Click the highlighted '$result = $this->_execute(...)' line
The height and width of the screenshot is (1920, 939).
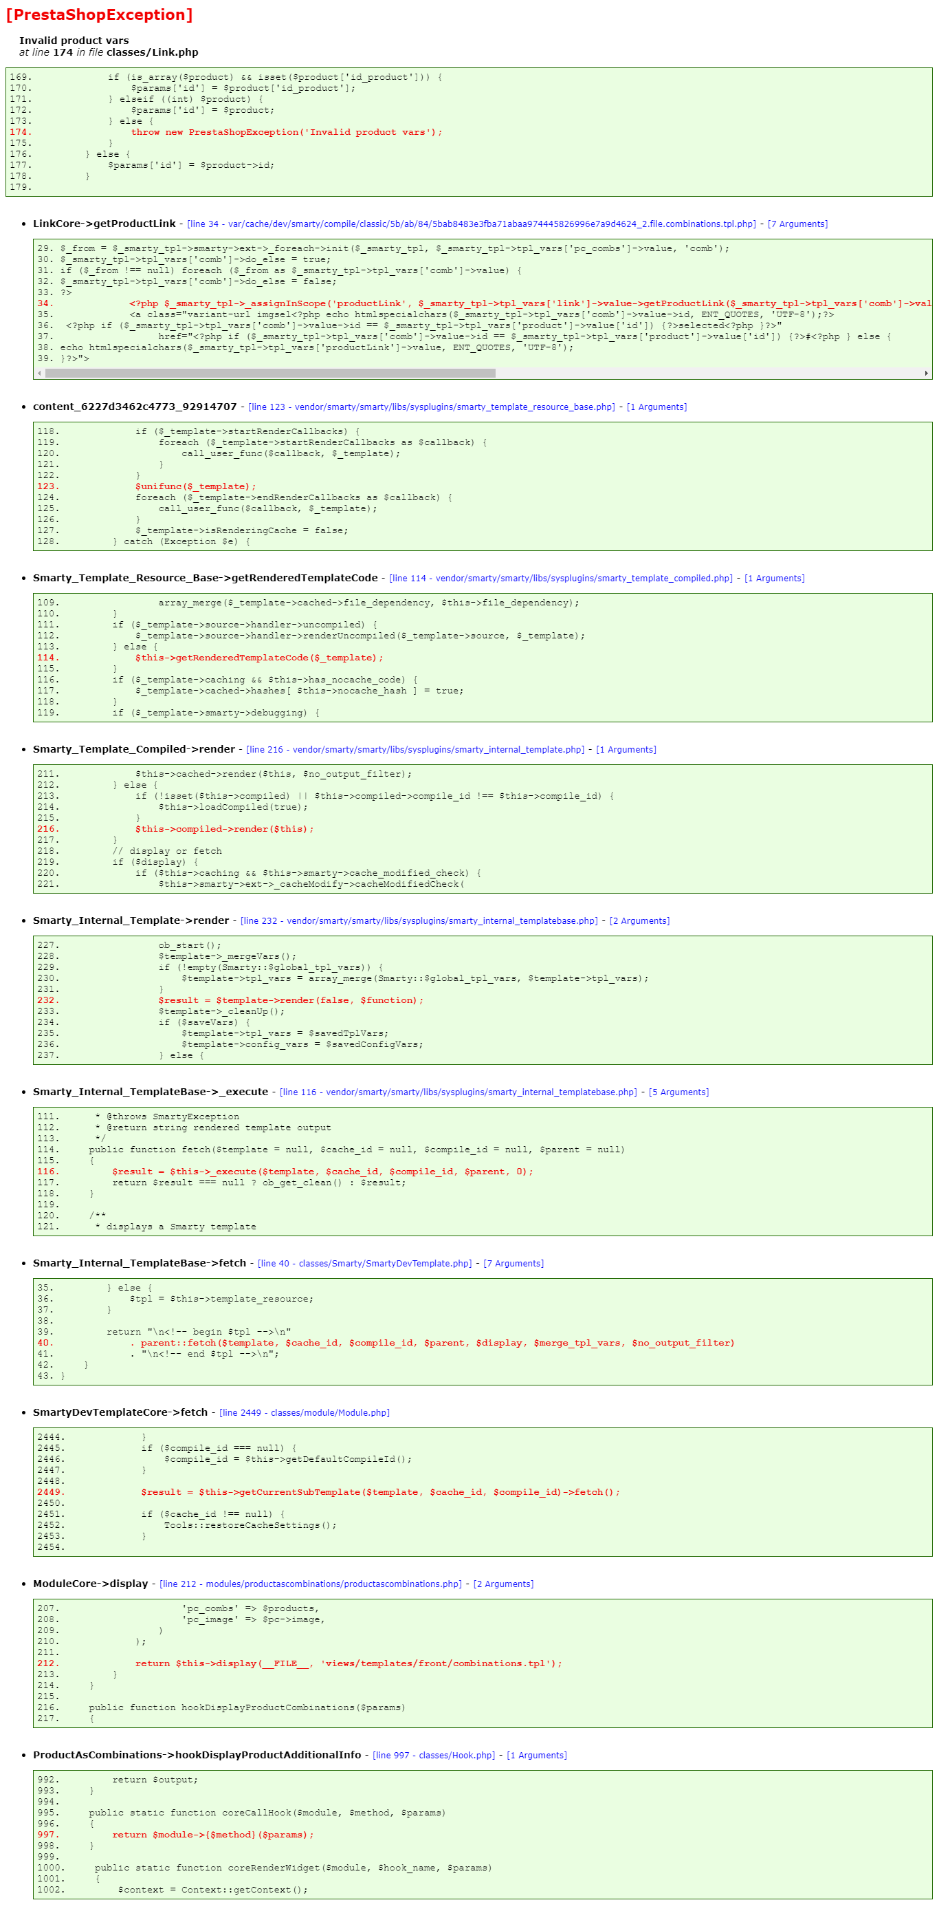pos(322,1171)
